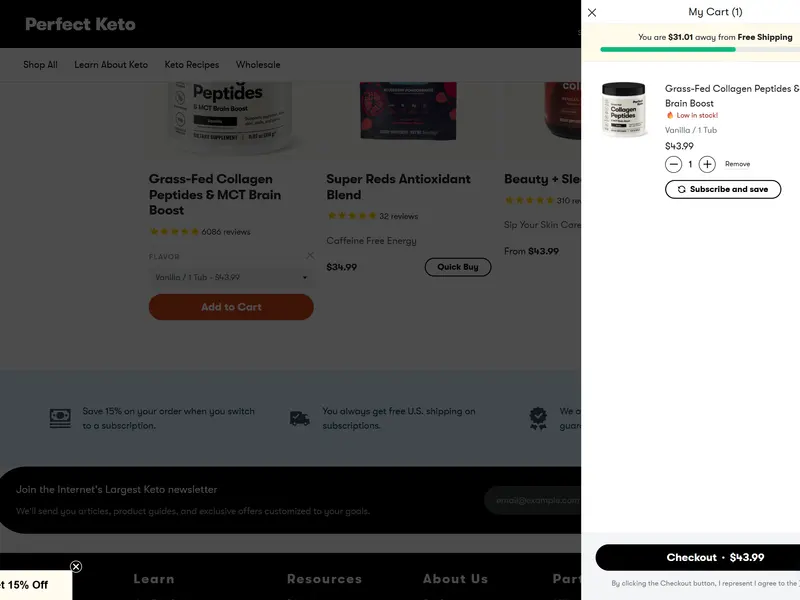800x600 pixels.
Task: Click the Perfect Keto logo
Action: 80,24
